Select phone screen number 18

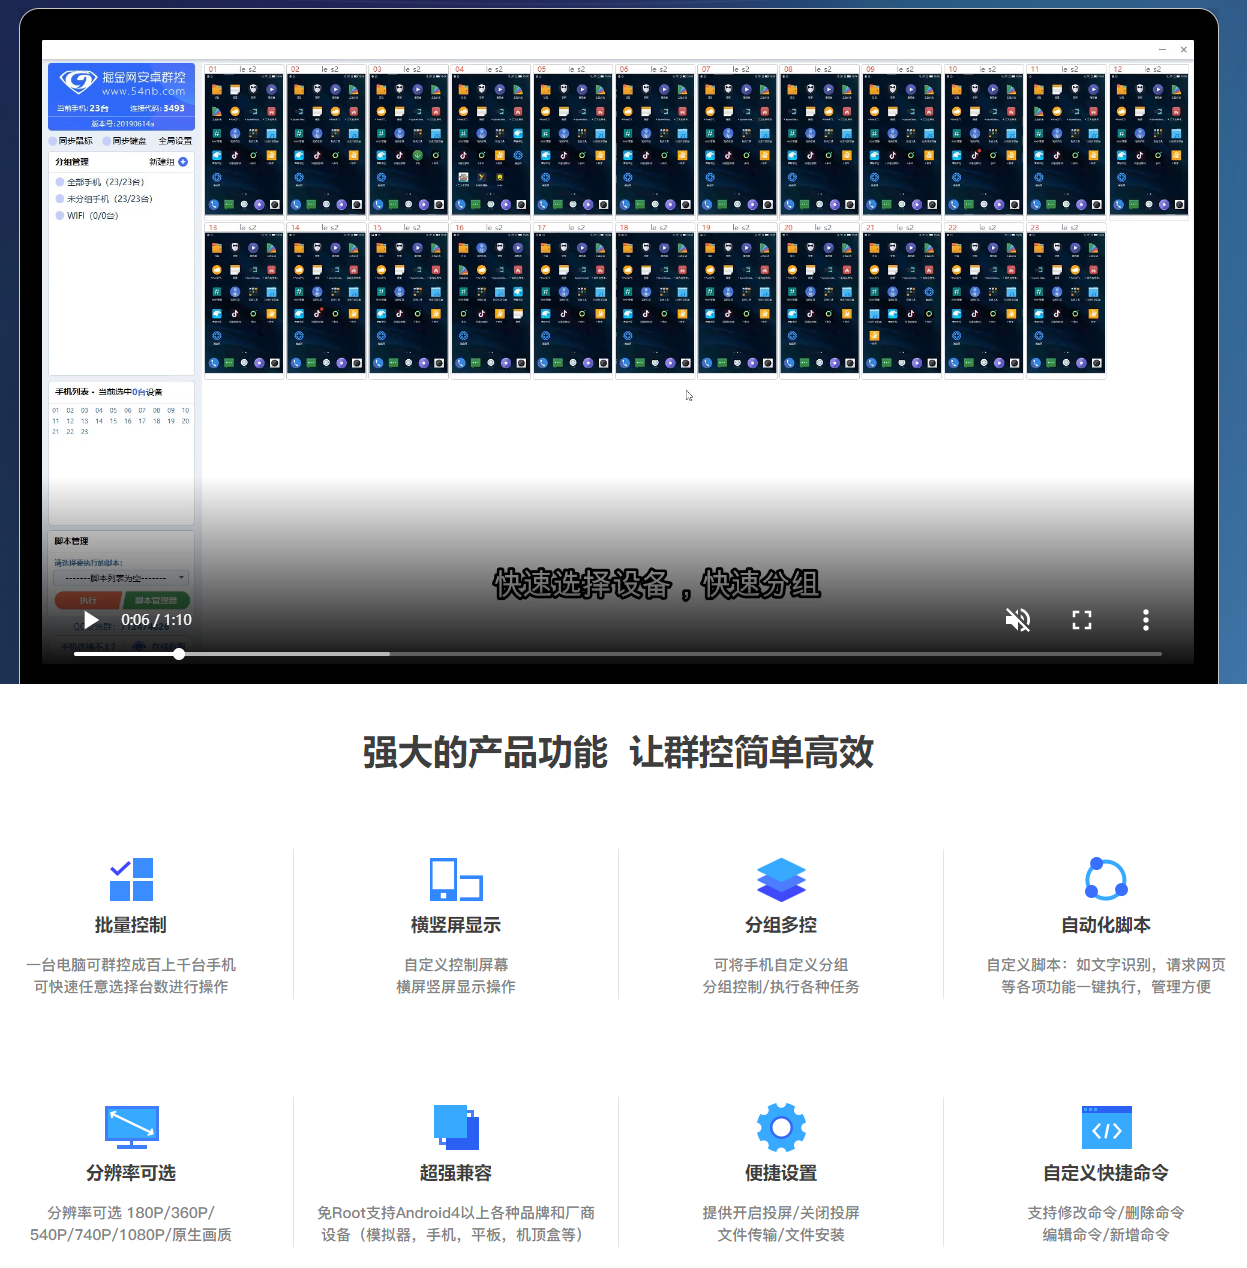pos(655,300)
